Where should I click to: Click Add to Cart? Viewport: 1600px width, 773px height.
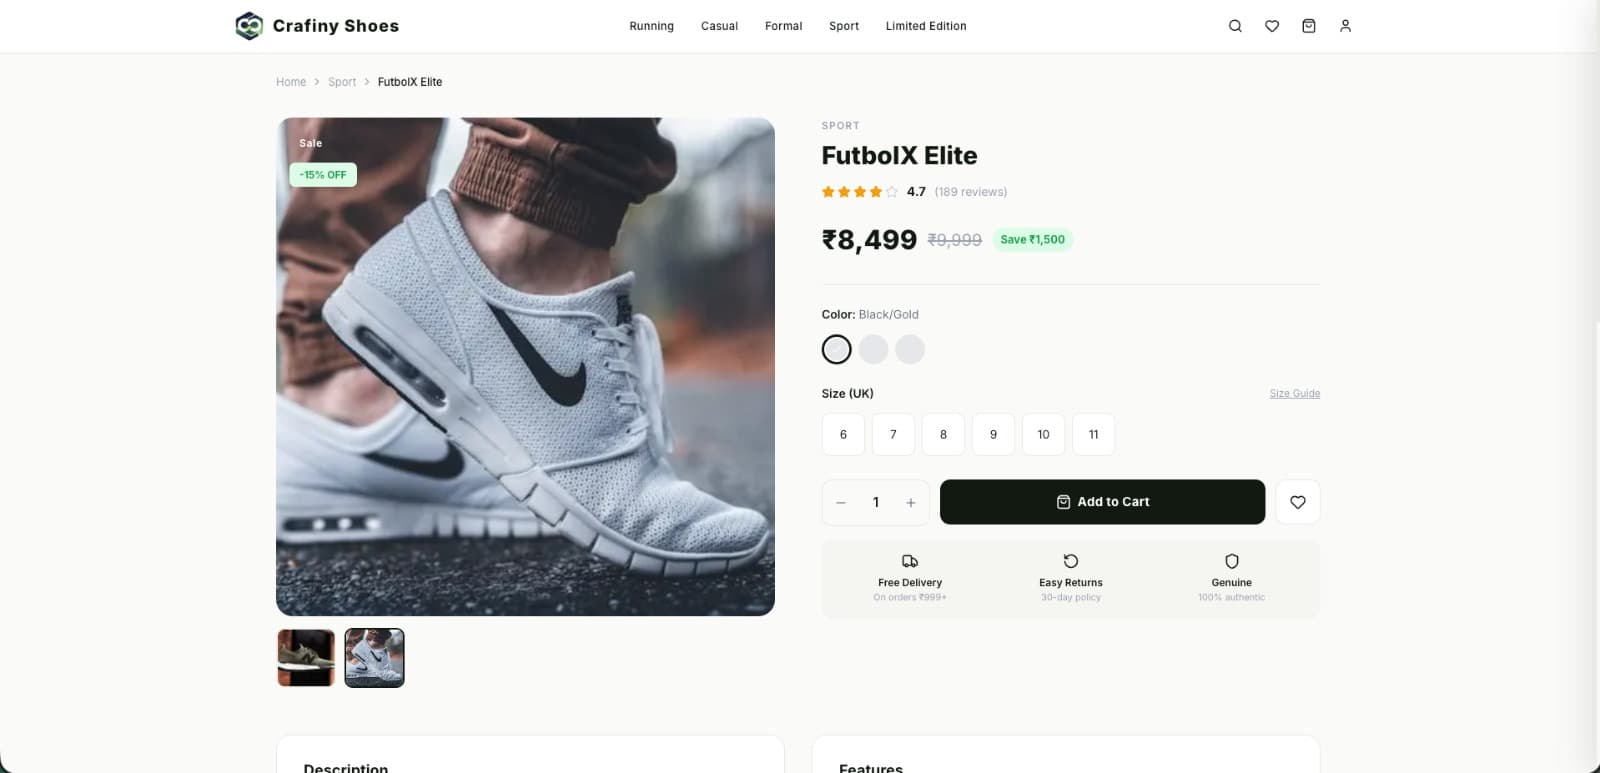(x=1102, y=502)
